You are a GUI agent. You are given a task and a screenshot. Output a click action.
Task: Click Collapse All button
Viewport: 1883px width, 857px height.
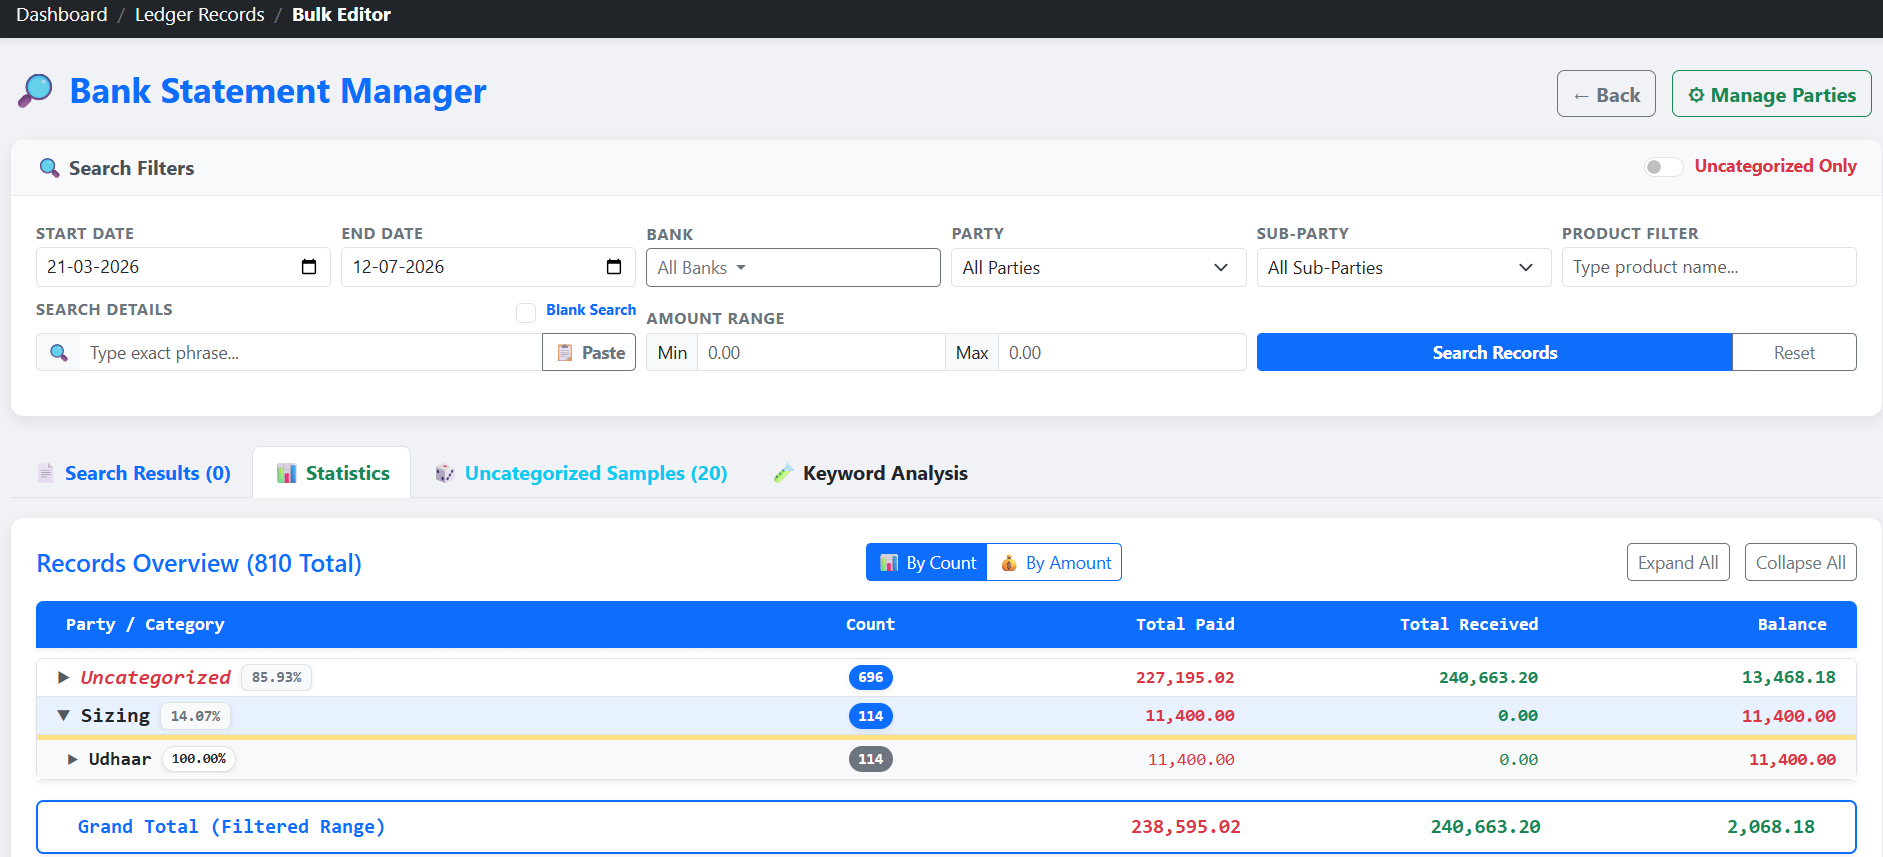point(1801,562)
